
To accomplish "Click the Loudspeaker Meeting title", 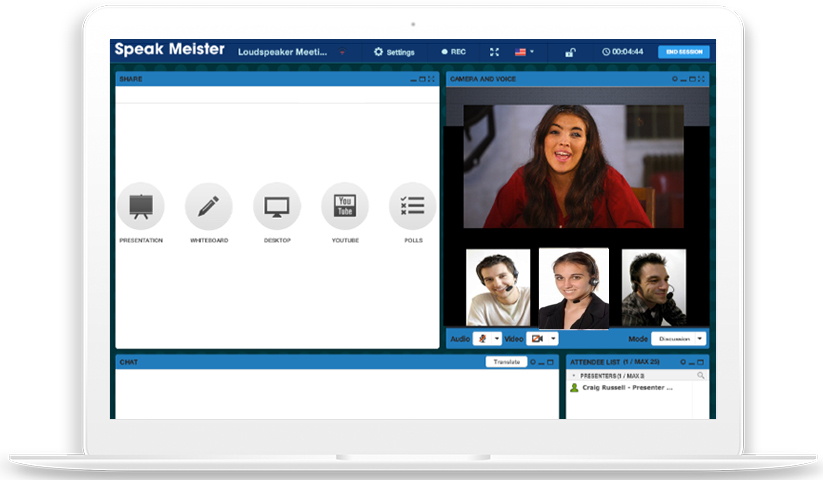I will click(x=282, y=52).
